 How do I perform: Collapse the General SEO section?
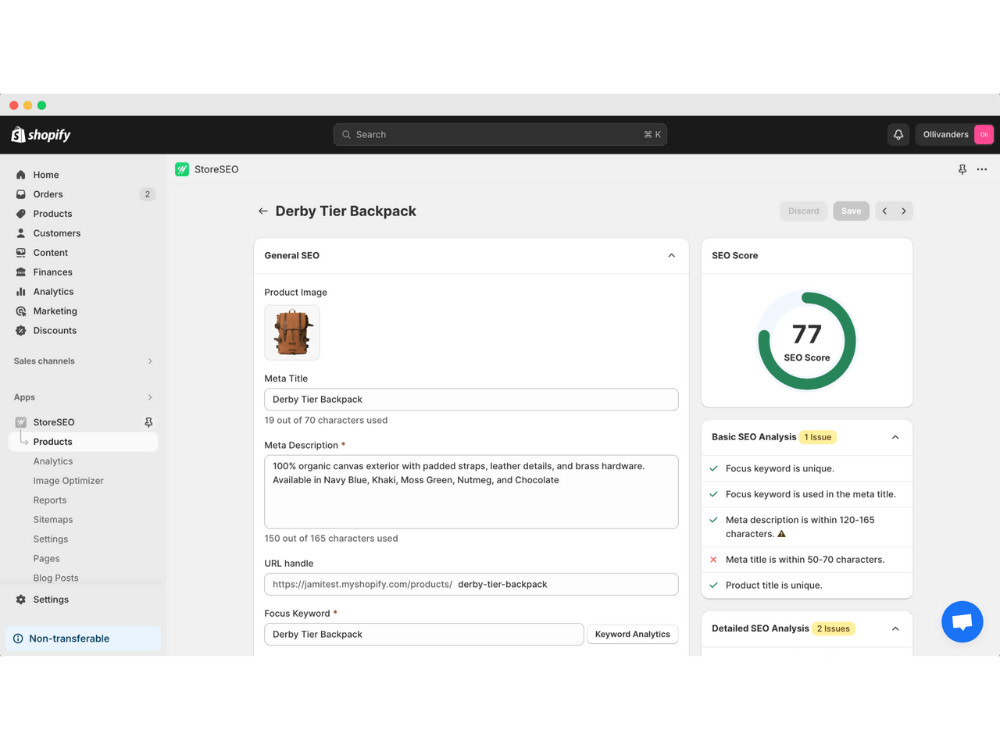[x=671, y=255]
